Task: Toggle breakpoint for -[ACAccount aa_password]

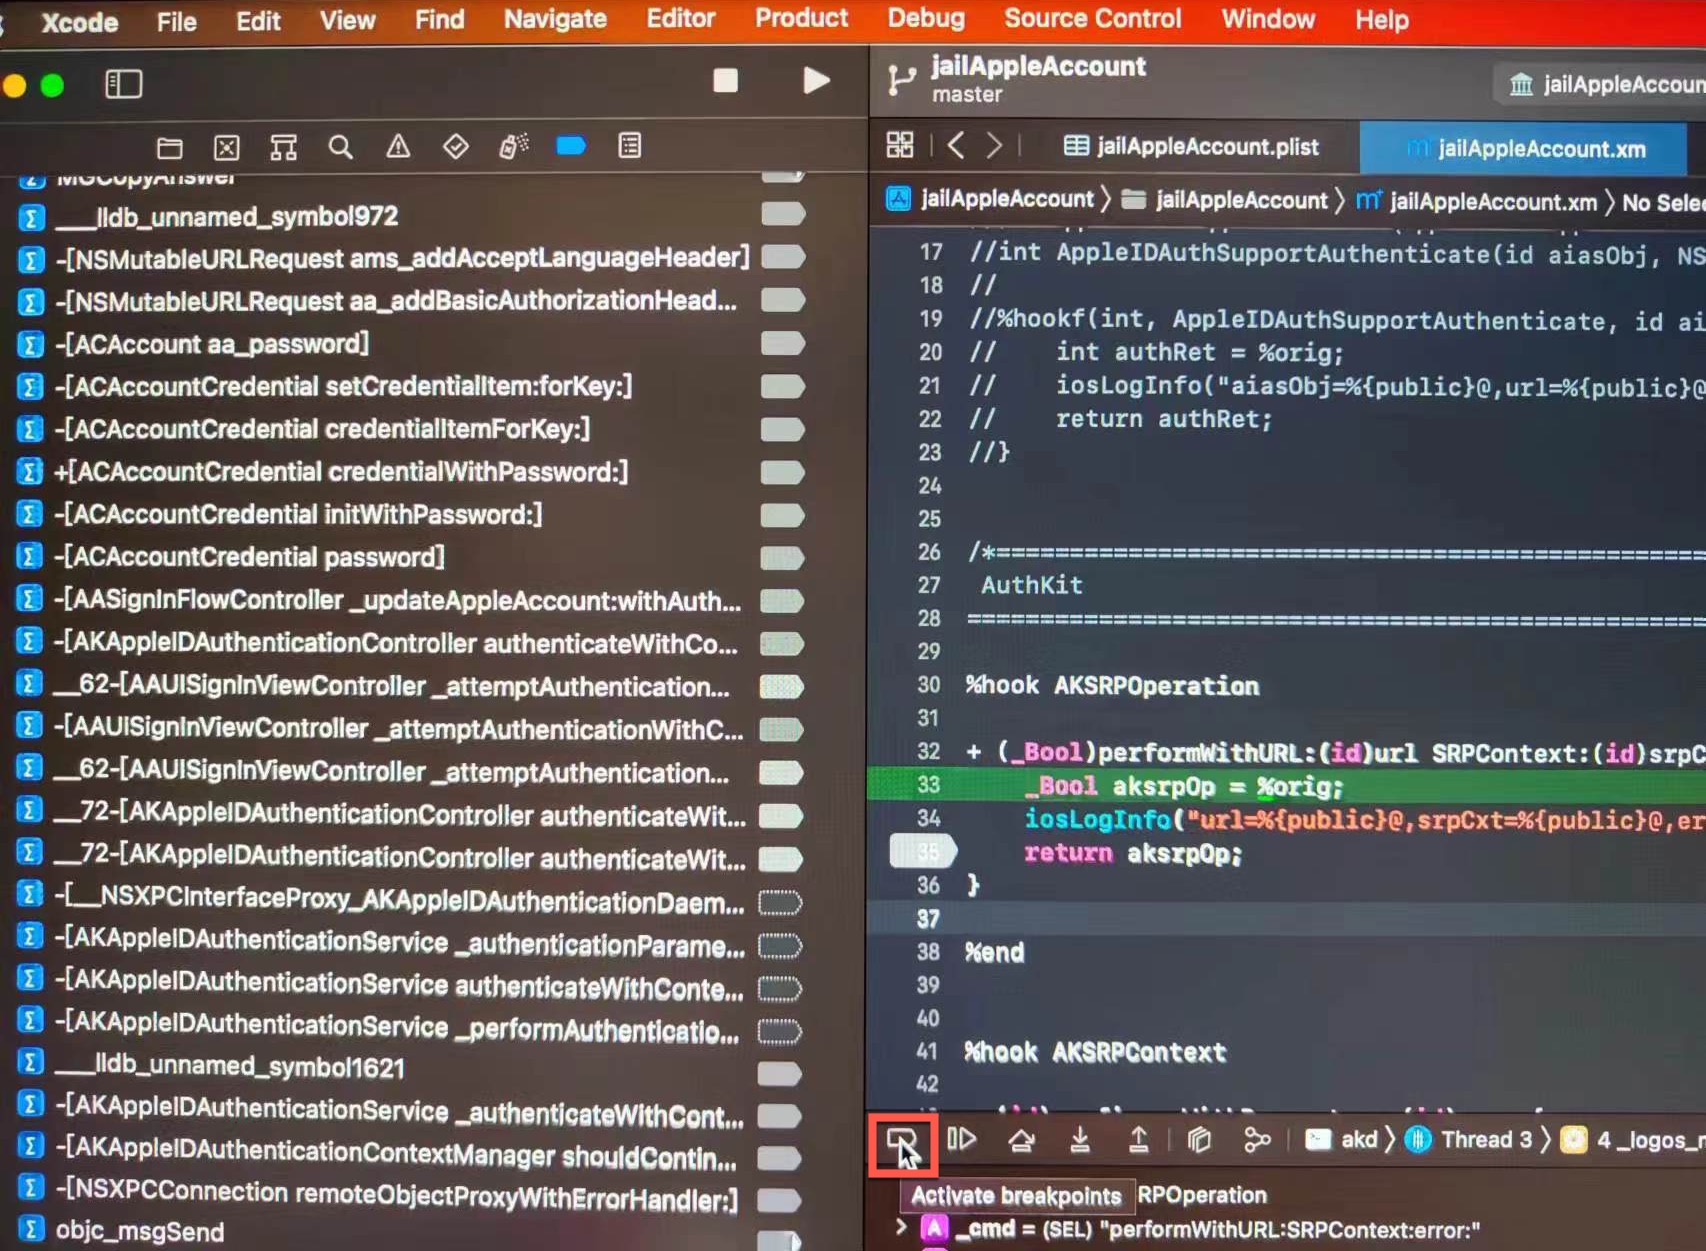Action: tap(782, 344)
